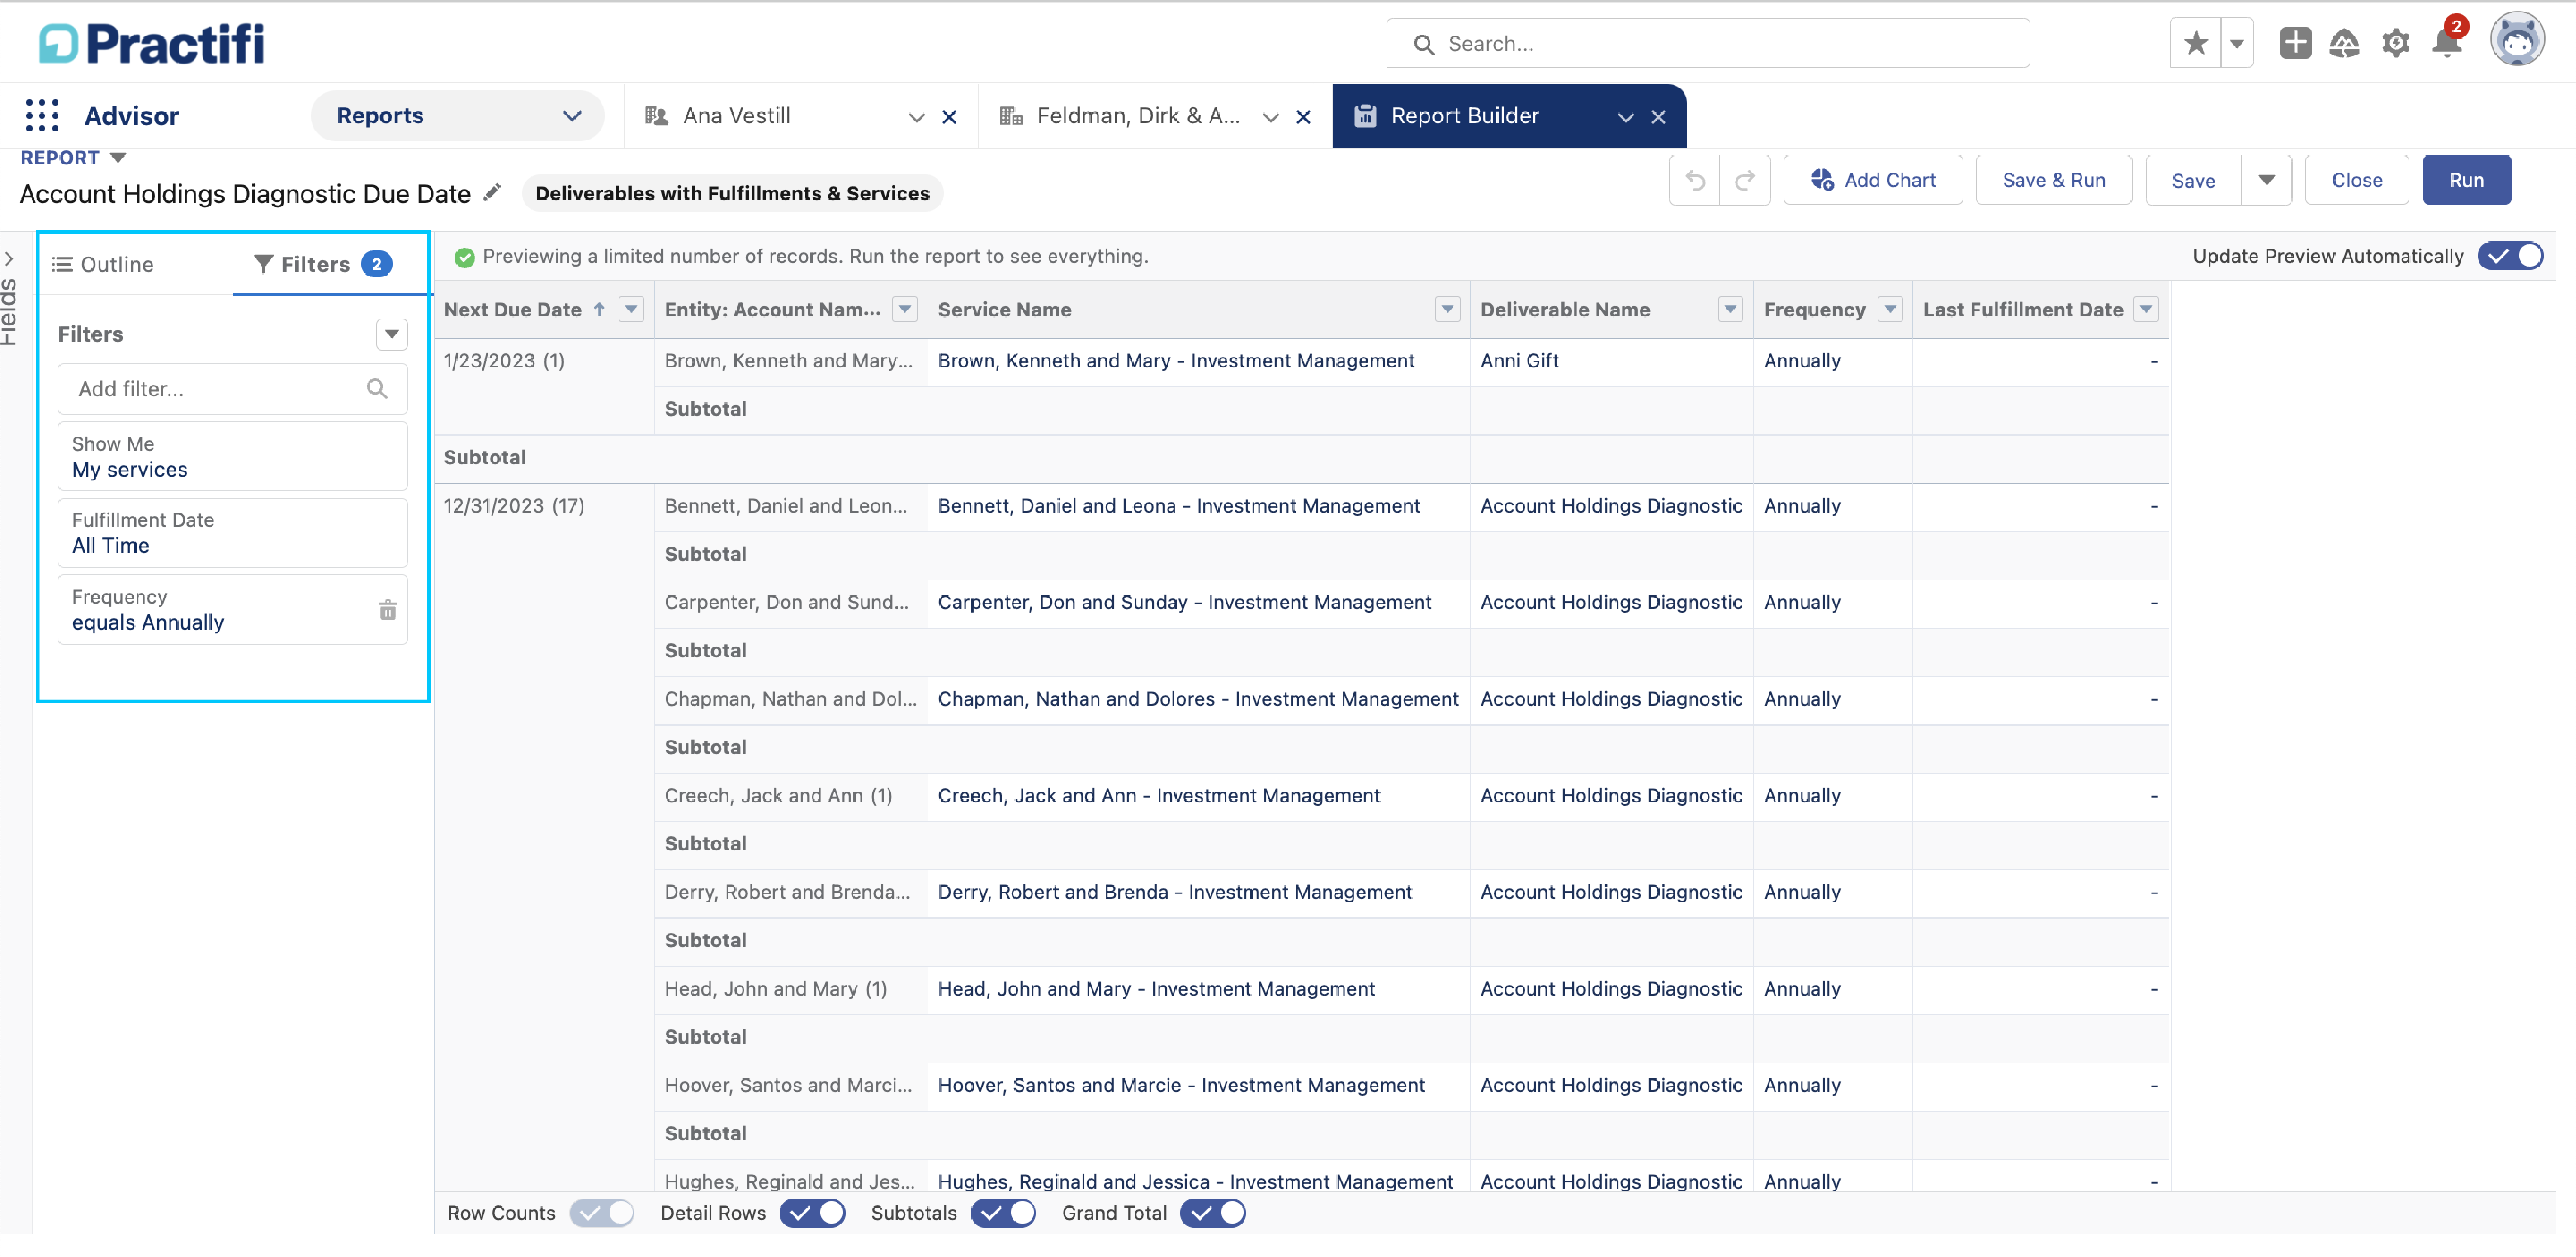The image size is (2576, 1257).
Task: Delete the Frequency filter trash icon
Action: tap(388, 610)
